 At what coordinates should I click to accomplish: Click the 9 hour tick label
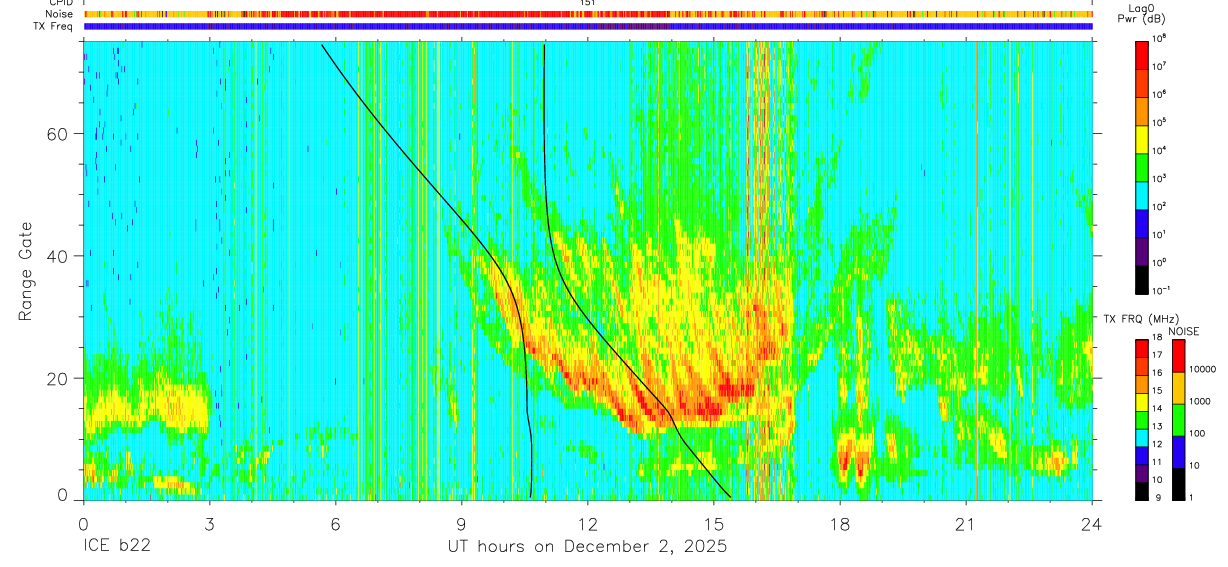[461, 523]
